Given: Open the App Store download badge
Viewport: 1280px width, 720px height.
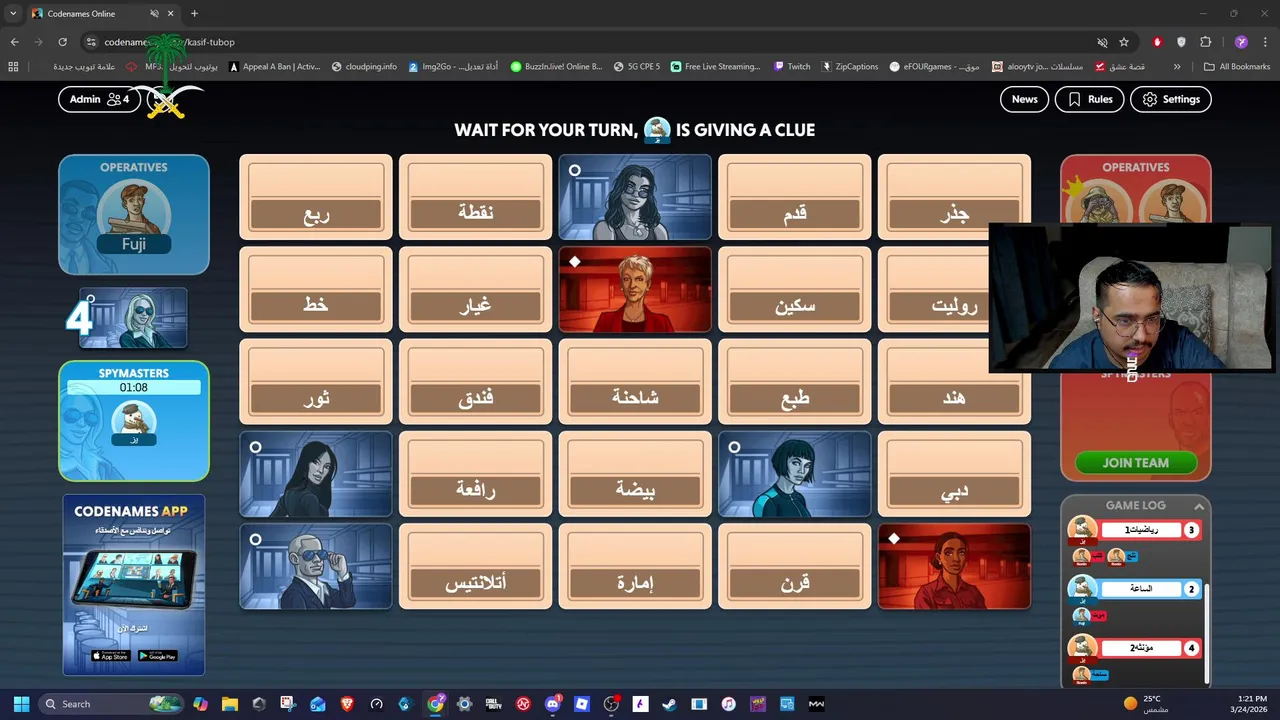Looking at the screenshot, I should click(x=110, y=656).
